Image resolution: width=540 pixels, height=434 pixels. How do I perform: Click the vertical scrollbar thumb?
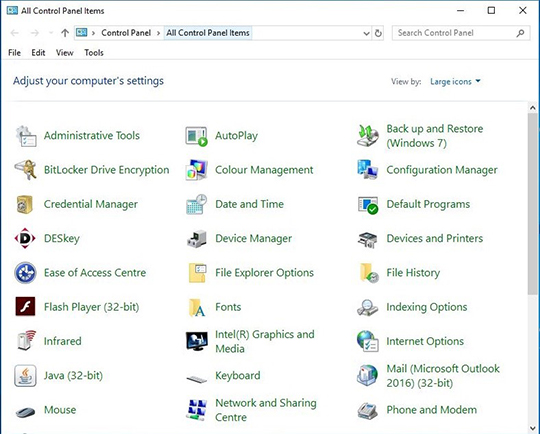(x=533, y=204)
